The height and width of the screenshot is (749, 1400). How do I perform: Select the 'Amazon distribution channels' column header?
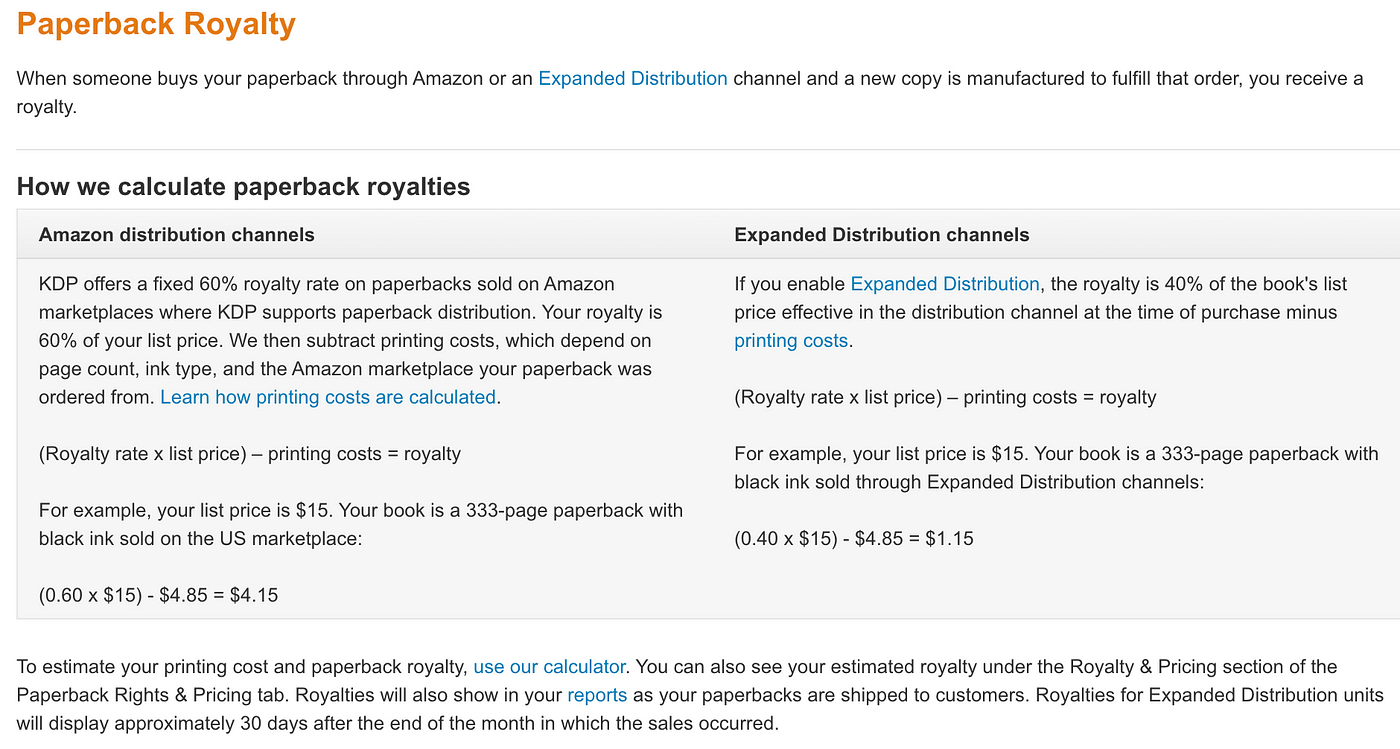176,235
